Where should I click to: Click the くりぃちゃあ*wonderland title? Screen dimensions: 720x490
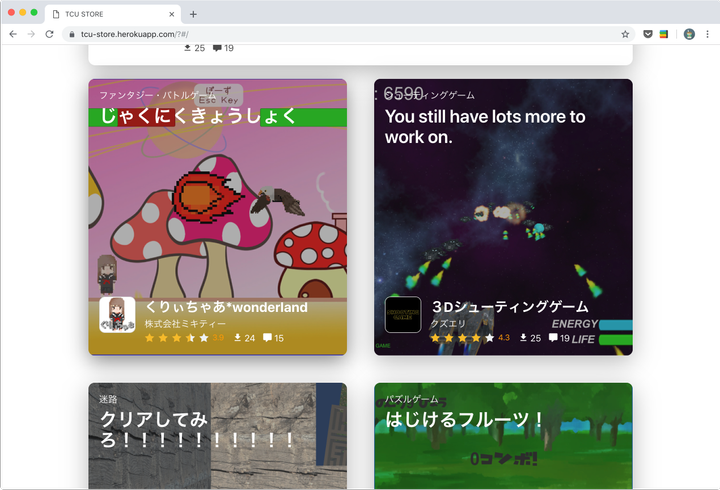226,307
